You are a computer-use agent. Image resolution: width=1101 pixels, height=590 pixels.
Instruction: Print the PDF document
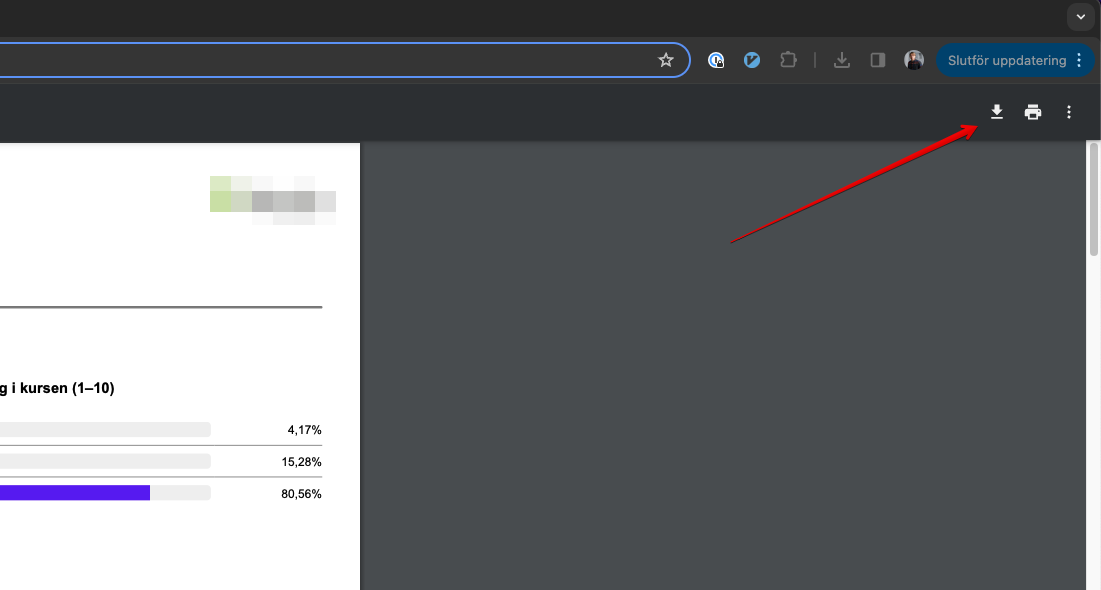coord(1033,112)
